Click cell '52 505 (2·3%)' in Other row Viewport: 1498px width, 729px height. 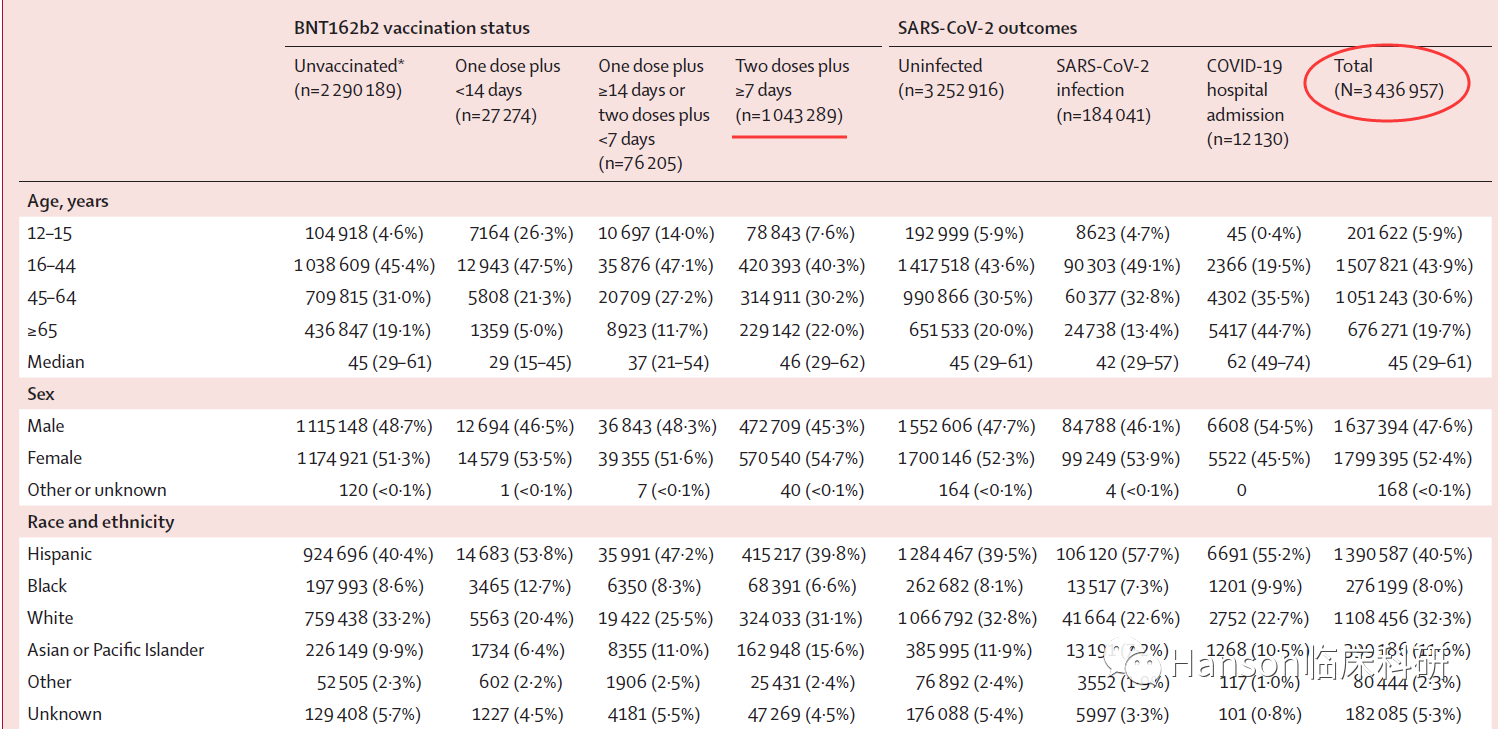(369, 682)
